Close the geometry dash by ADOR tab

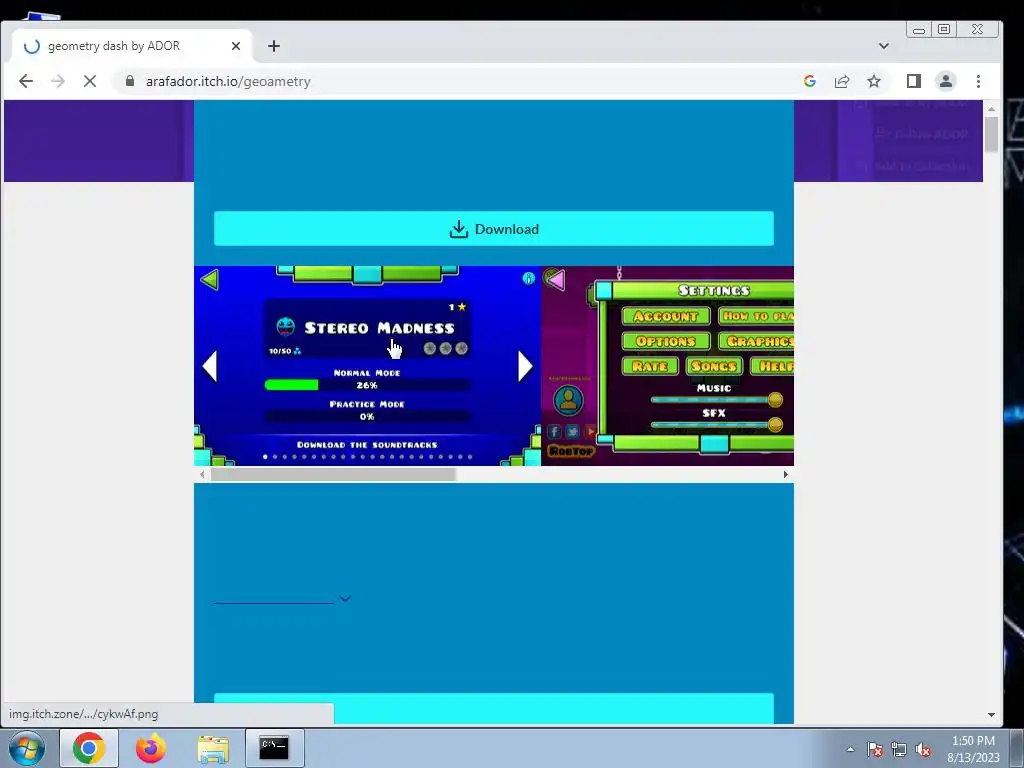[236, 46]
